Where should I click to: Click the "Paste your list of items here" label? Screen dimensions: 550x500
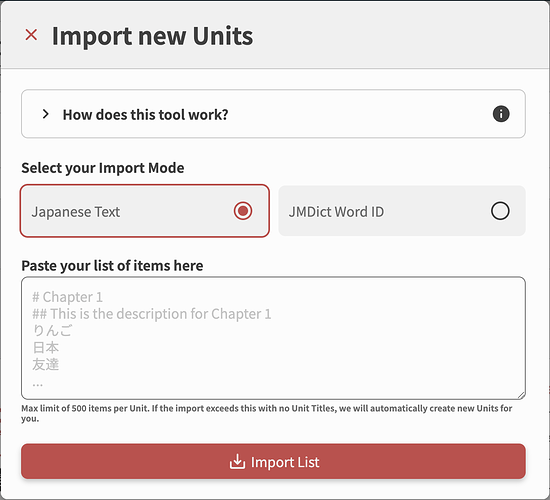[x=112, y=266]
